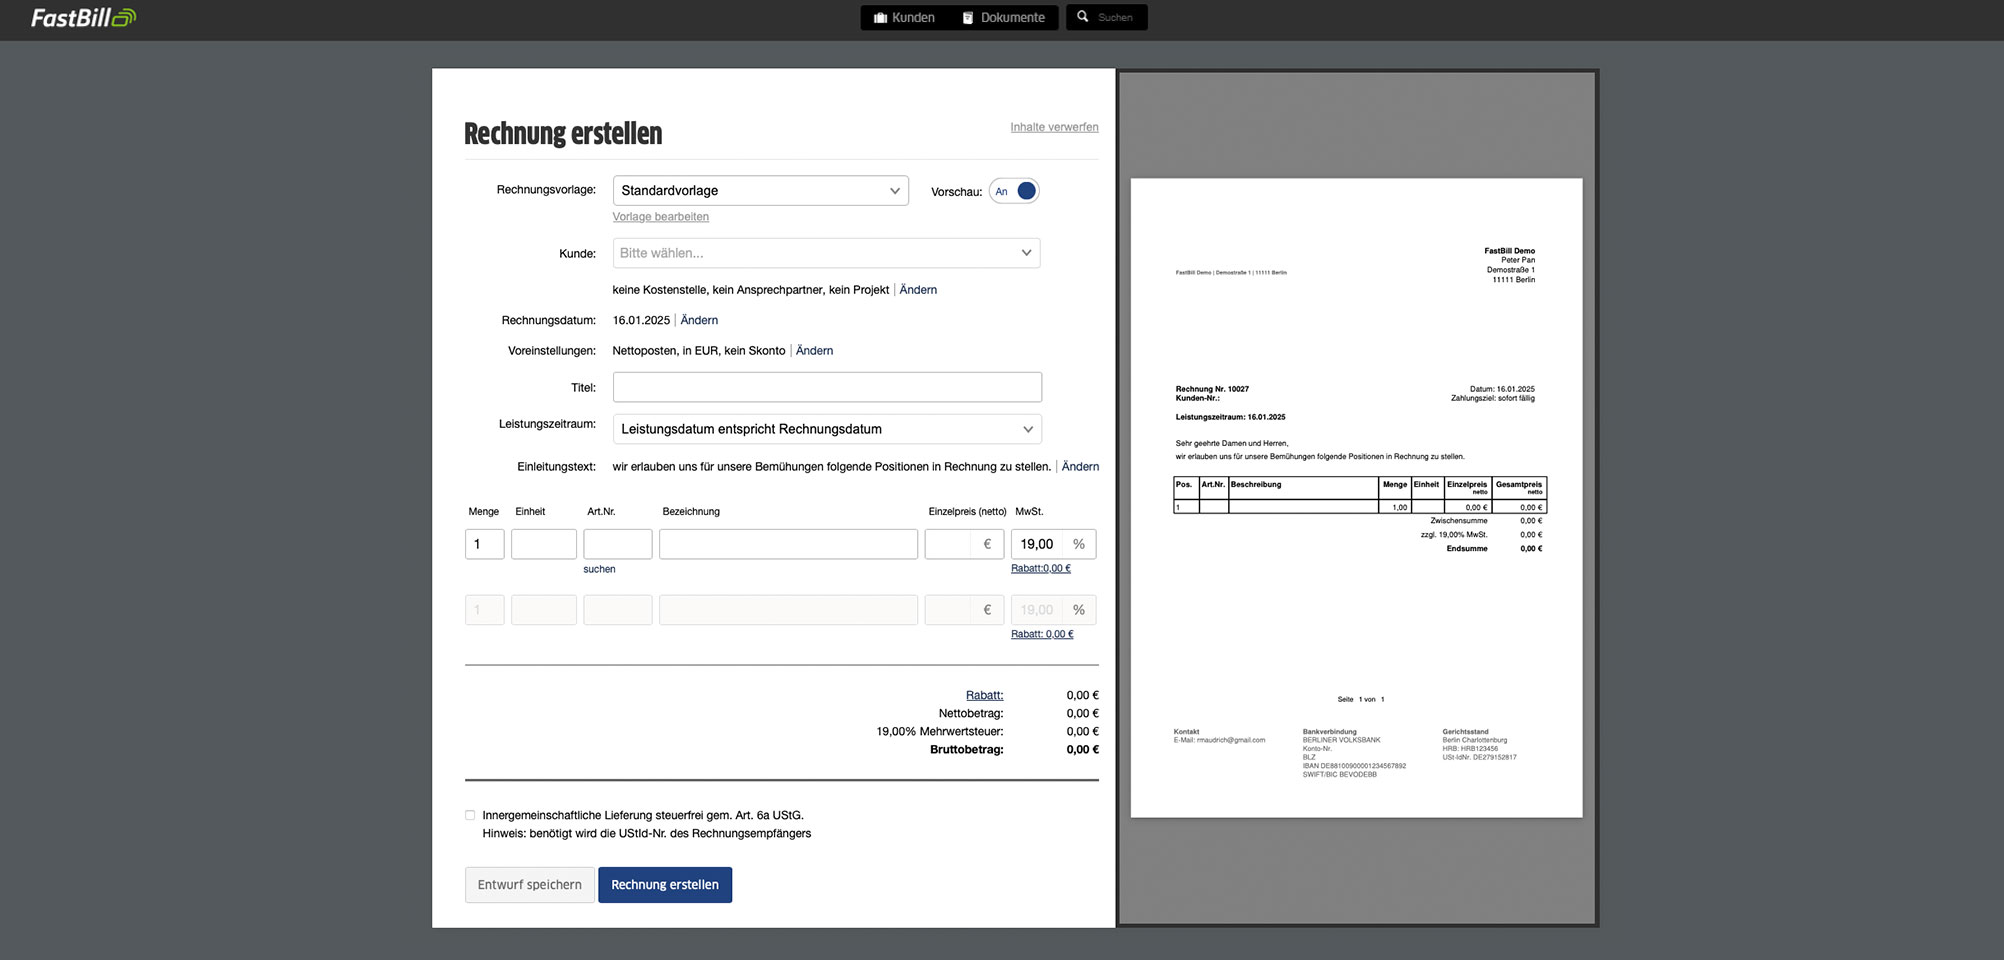Click the Einheit field in first row
Image resolution: width=2004 pixels, height=960 pixels.
544,544
